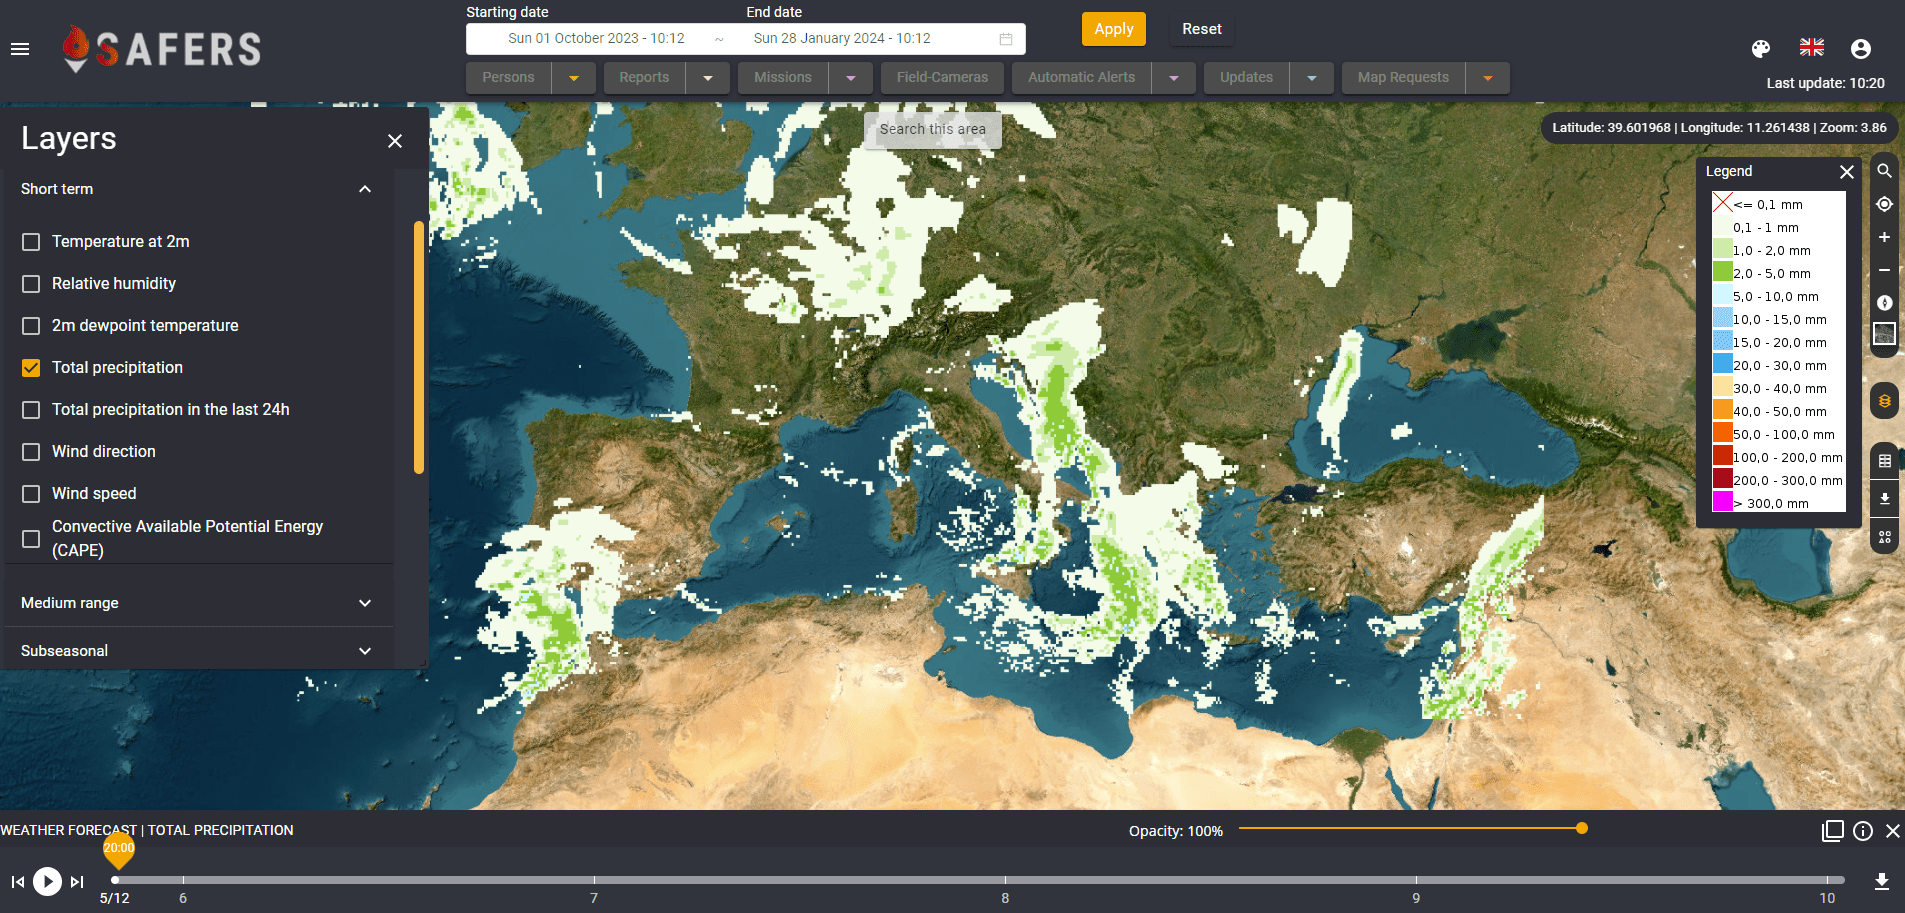Click the 20:00 timeline marker pin
1905x913 pixels.
(119, 849)
